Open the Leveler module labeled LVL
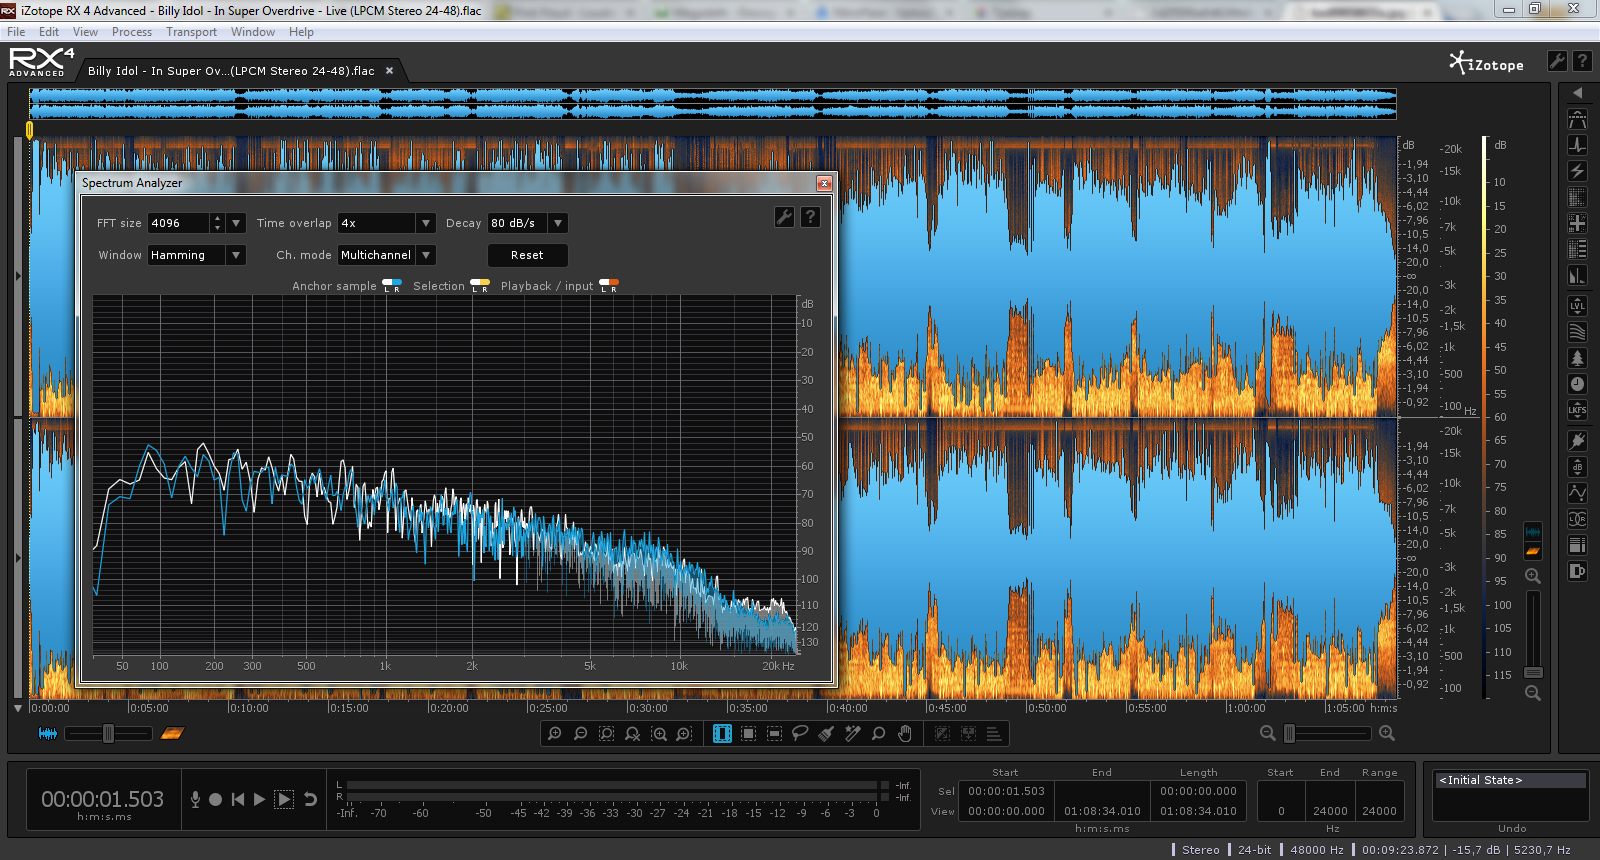This screenshot has height=860, width=1600. pyautogui.click(x=1577, y=306)
